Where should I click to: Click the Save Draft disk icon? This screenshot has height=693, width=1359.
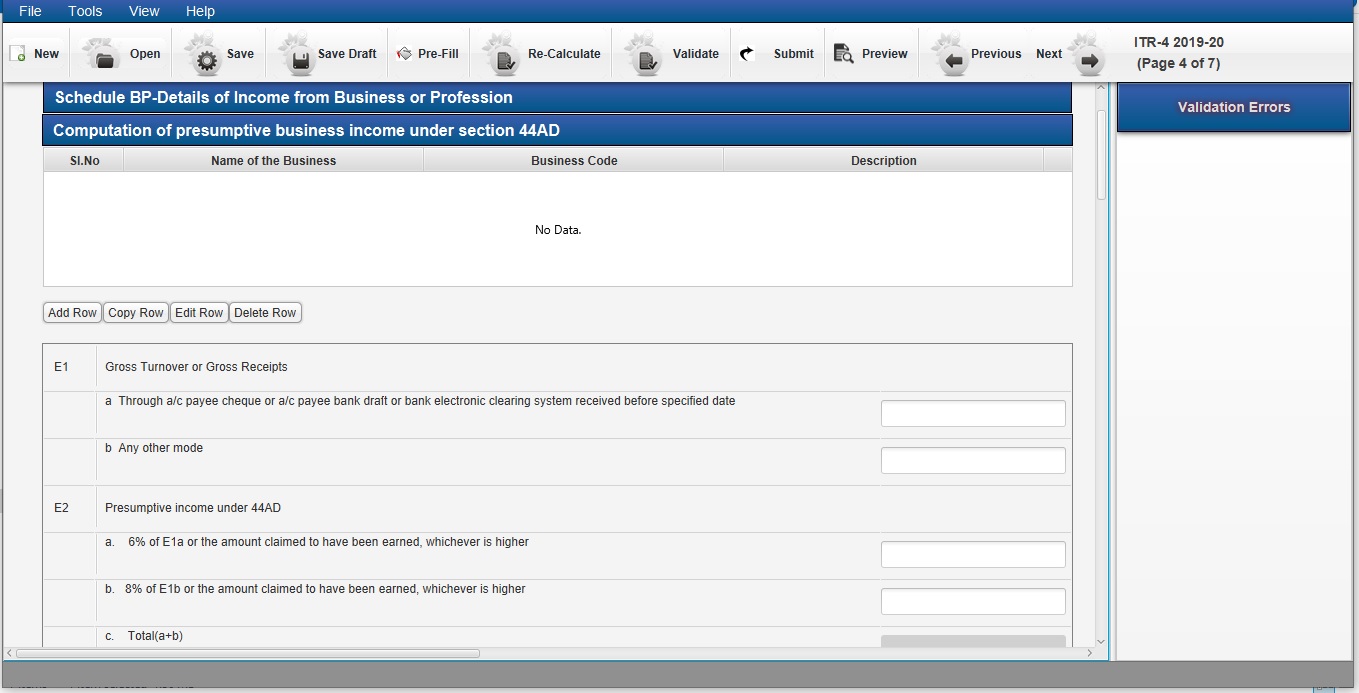click(298, 55)
